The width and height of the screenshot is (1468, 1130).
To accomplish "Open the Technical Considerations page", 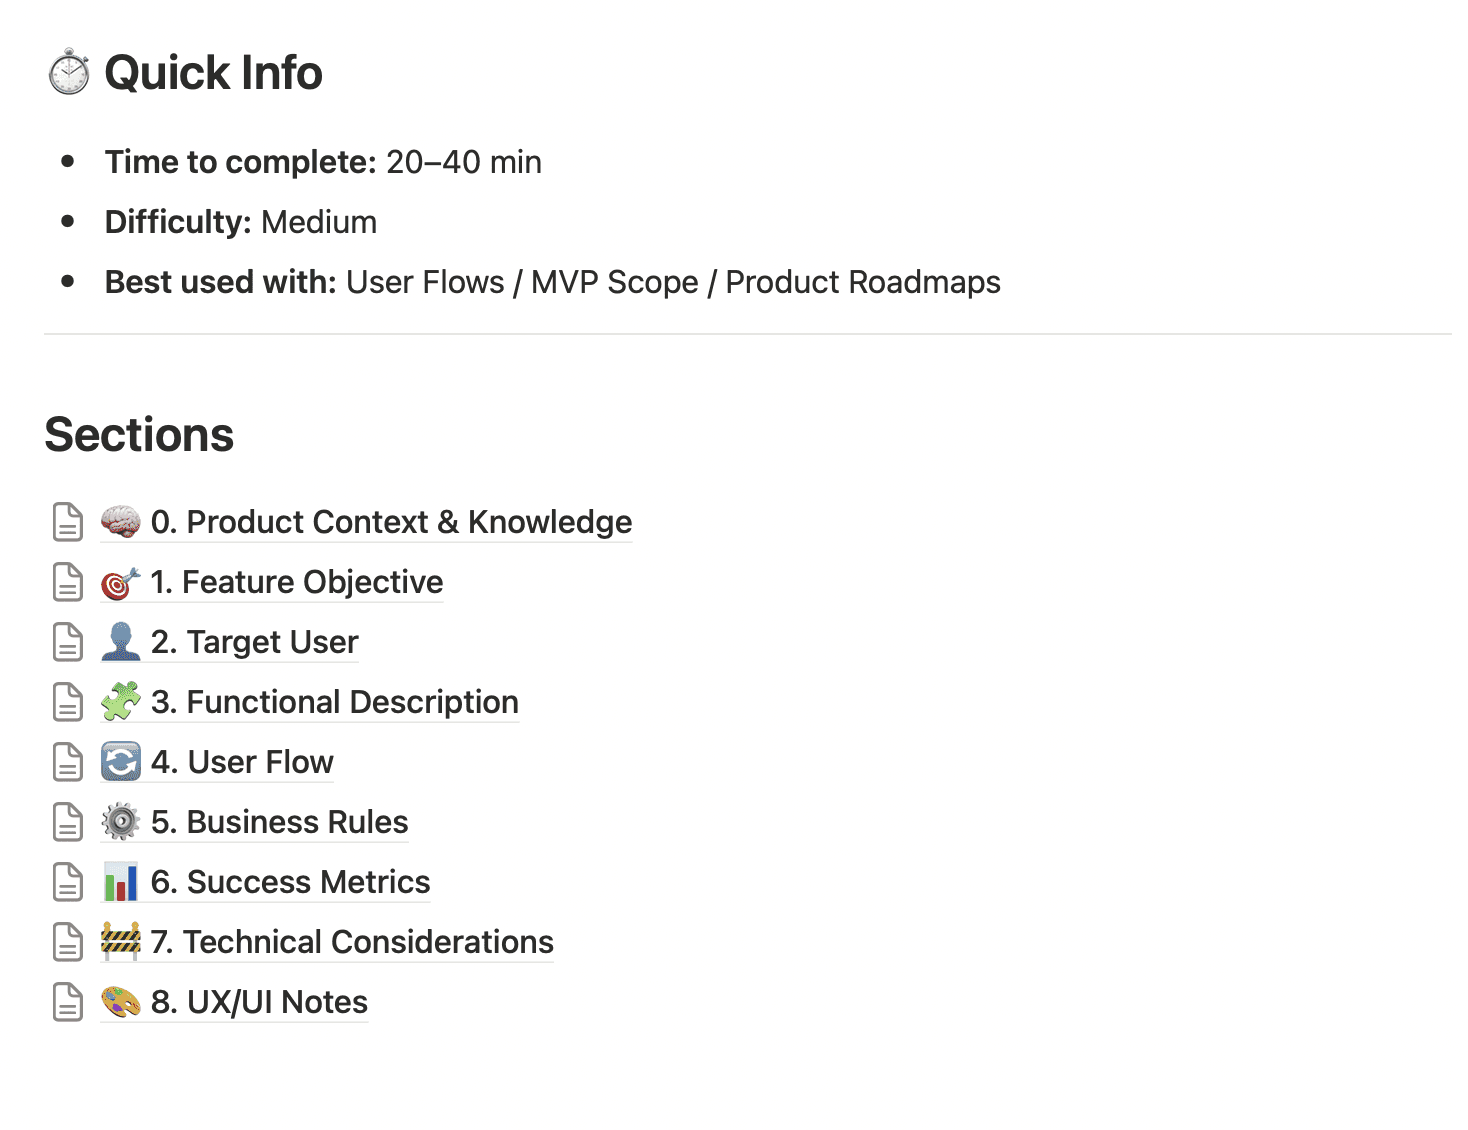I will pyautogui.click(x=352, y=942).
